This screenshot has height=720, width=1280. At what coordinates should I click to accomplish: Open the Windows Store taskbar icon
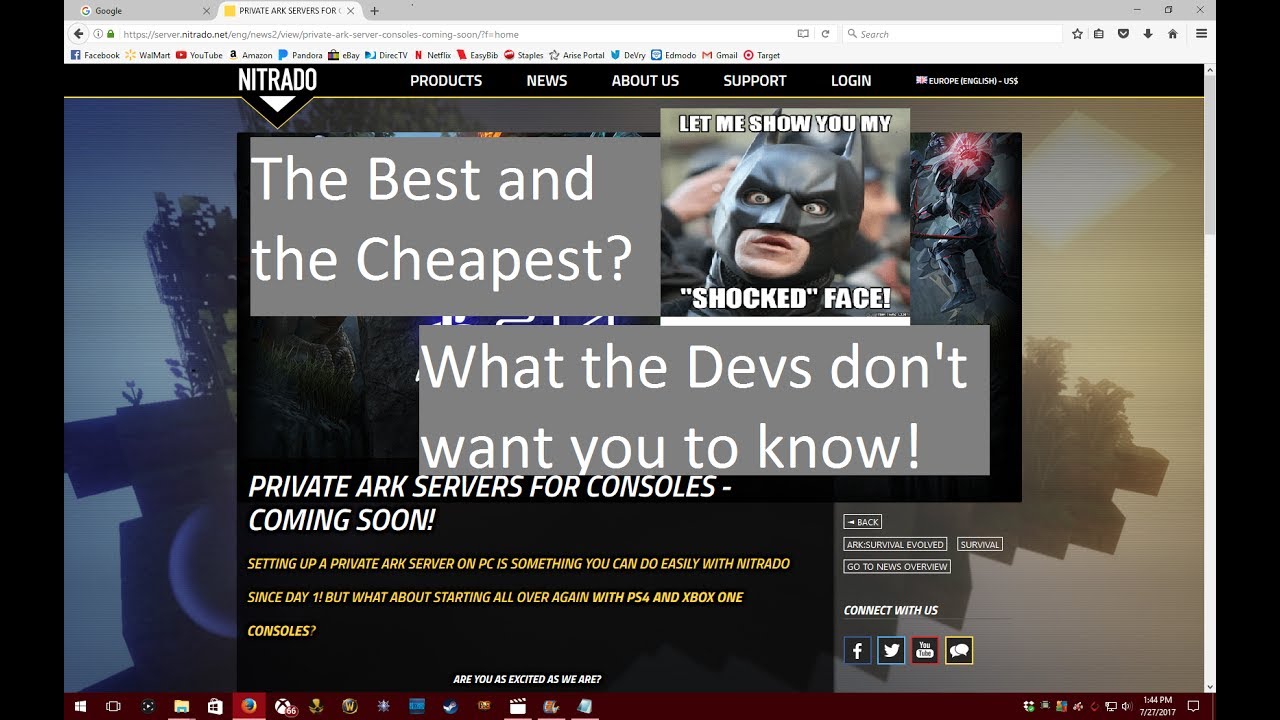(215, 706)
